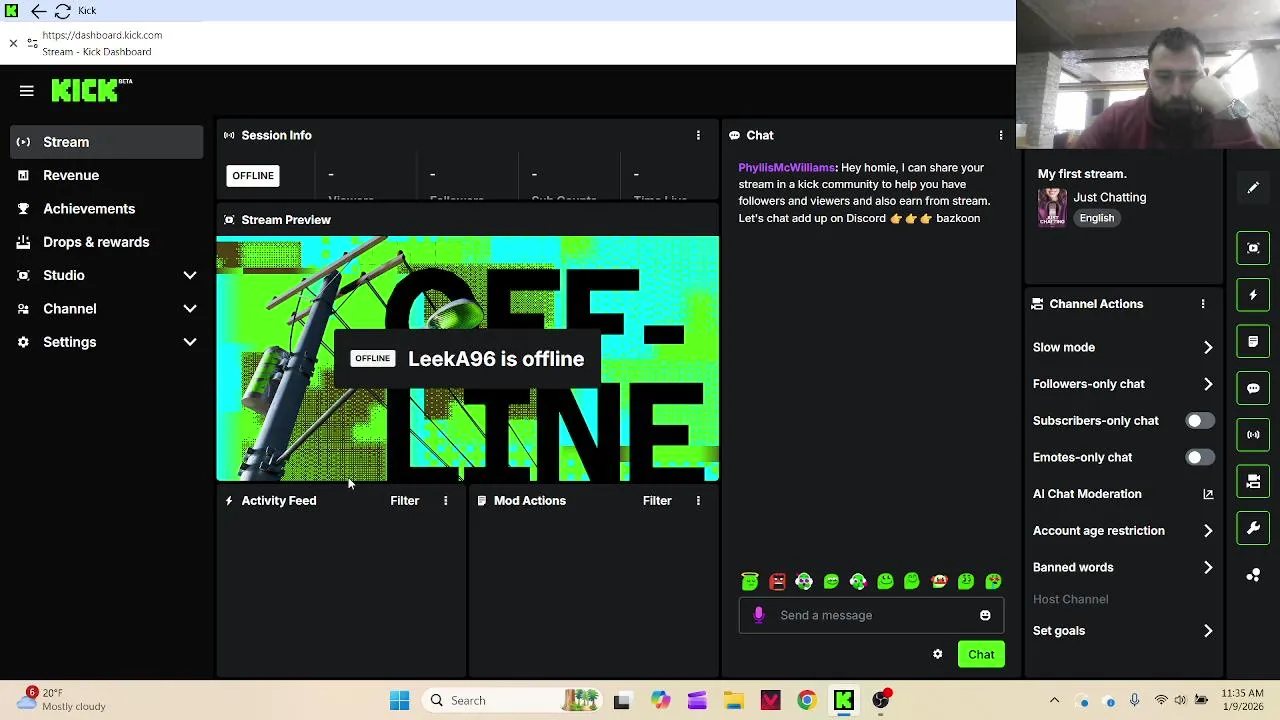
Task: Click the Activity Feed Filter button
Action: pyautogui.click(x=404, y=501)
